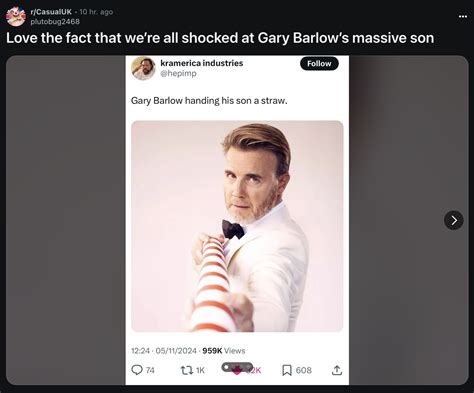Click the gallery page indicator dots
This screenshot has height=393, width=474.
pos(237,367)
